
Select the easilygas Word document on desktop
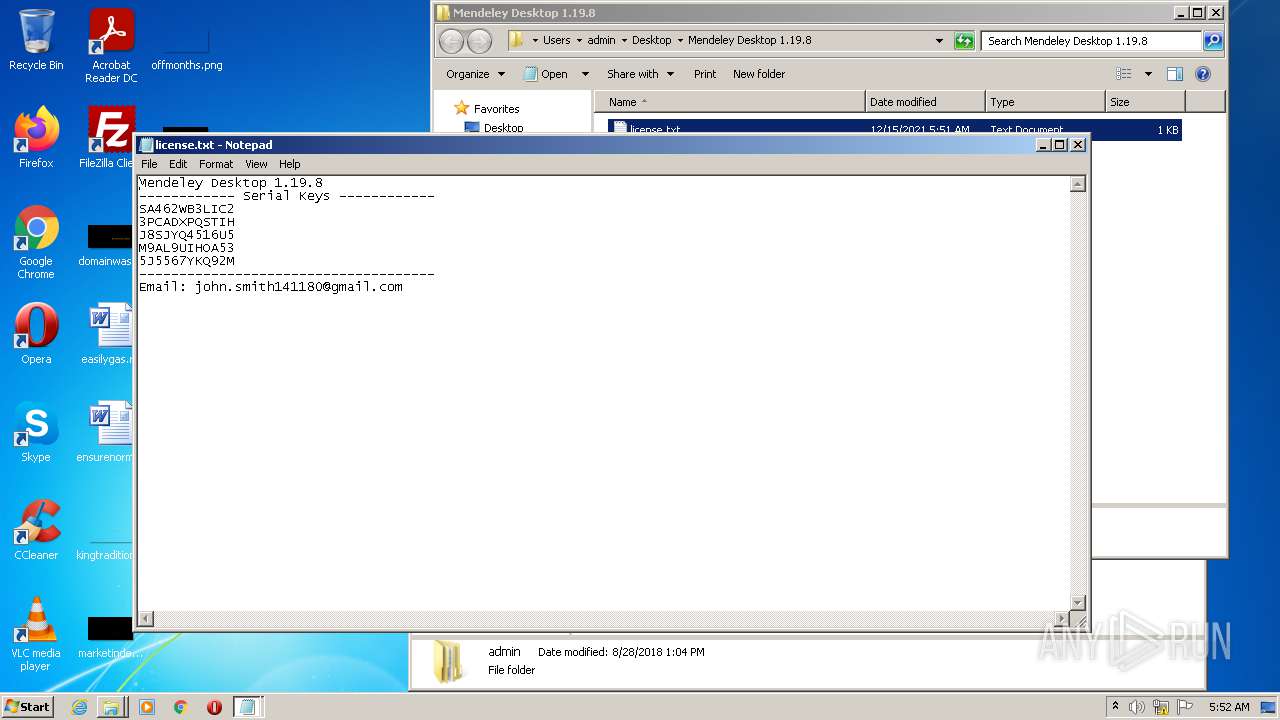(108, 334)
